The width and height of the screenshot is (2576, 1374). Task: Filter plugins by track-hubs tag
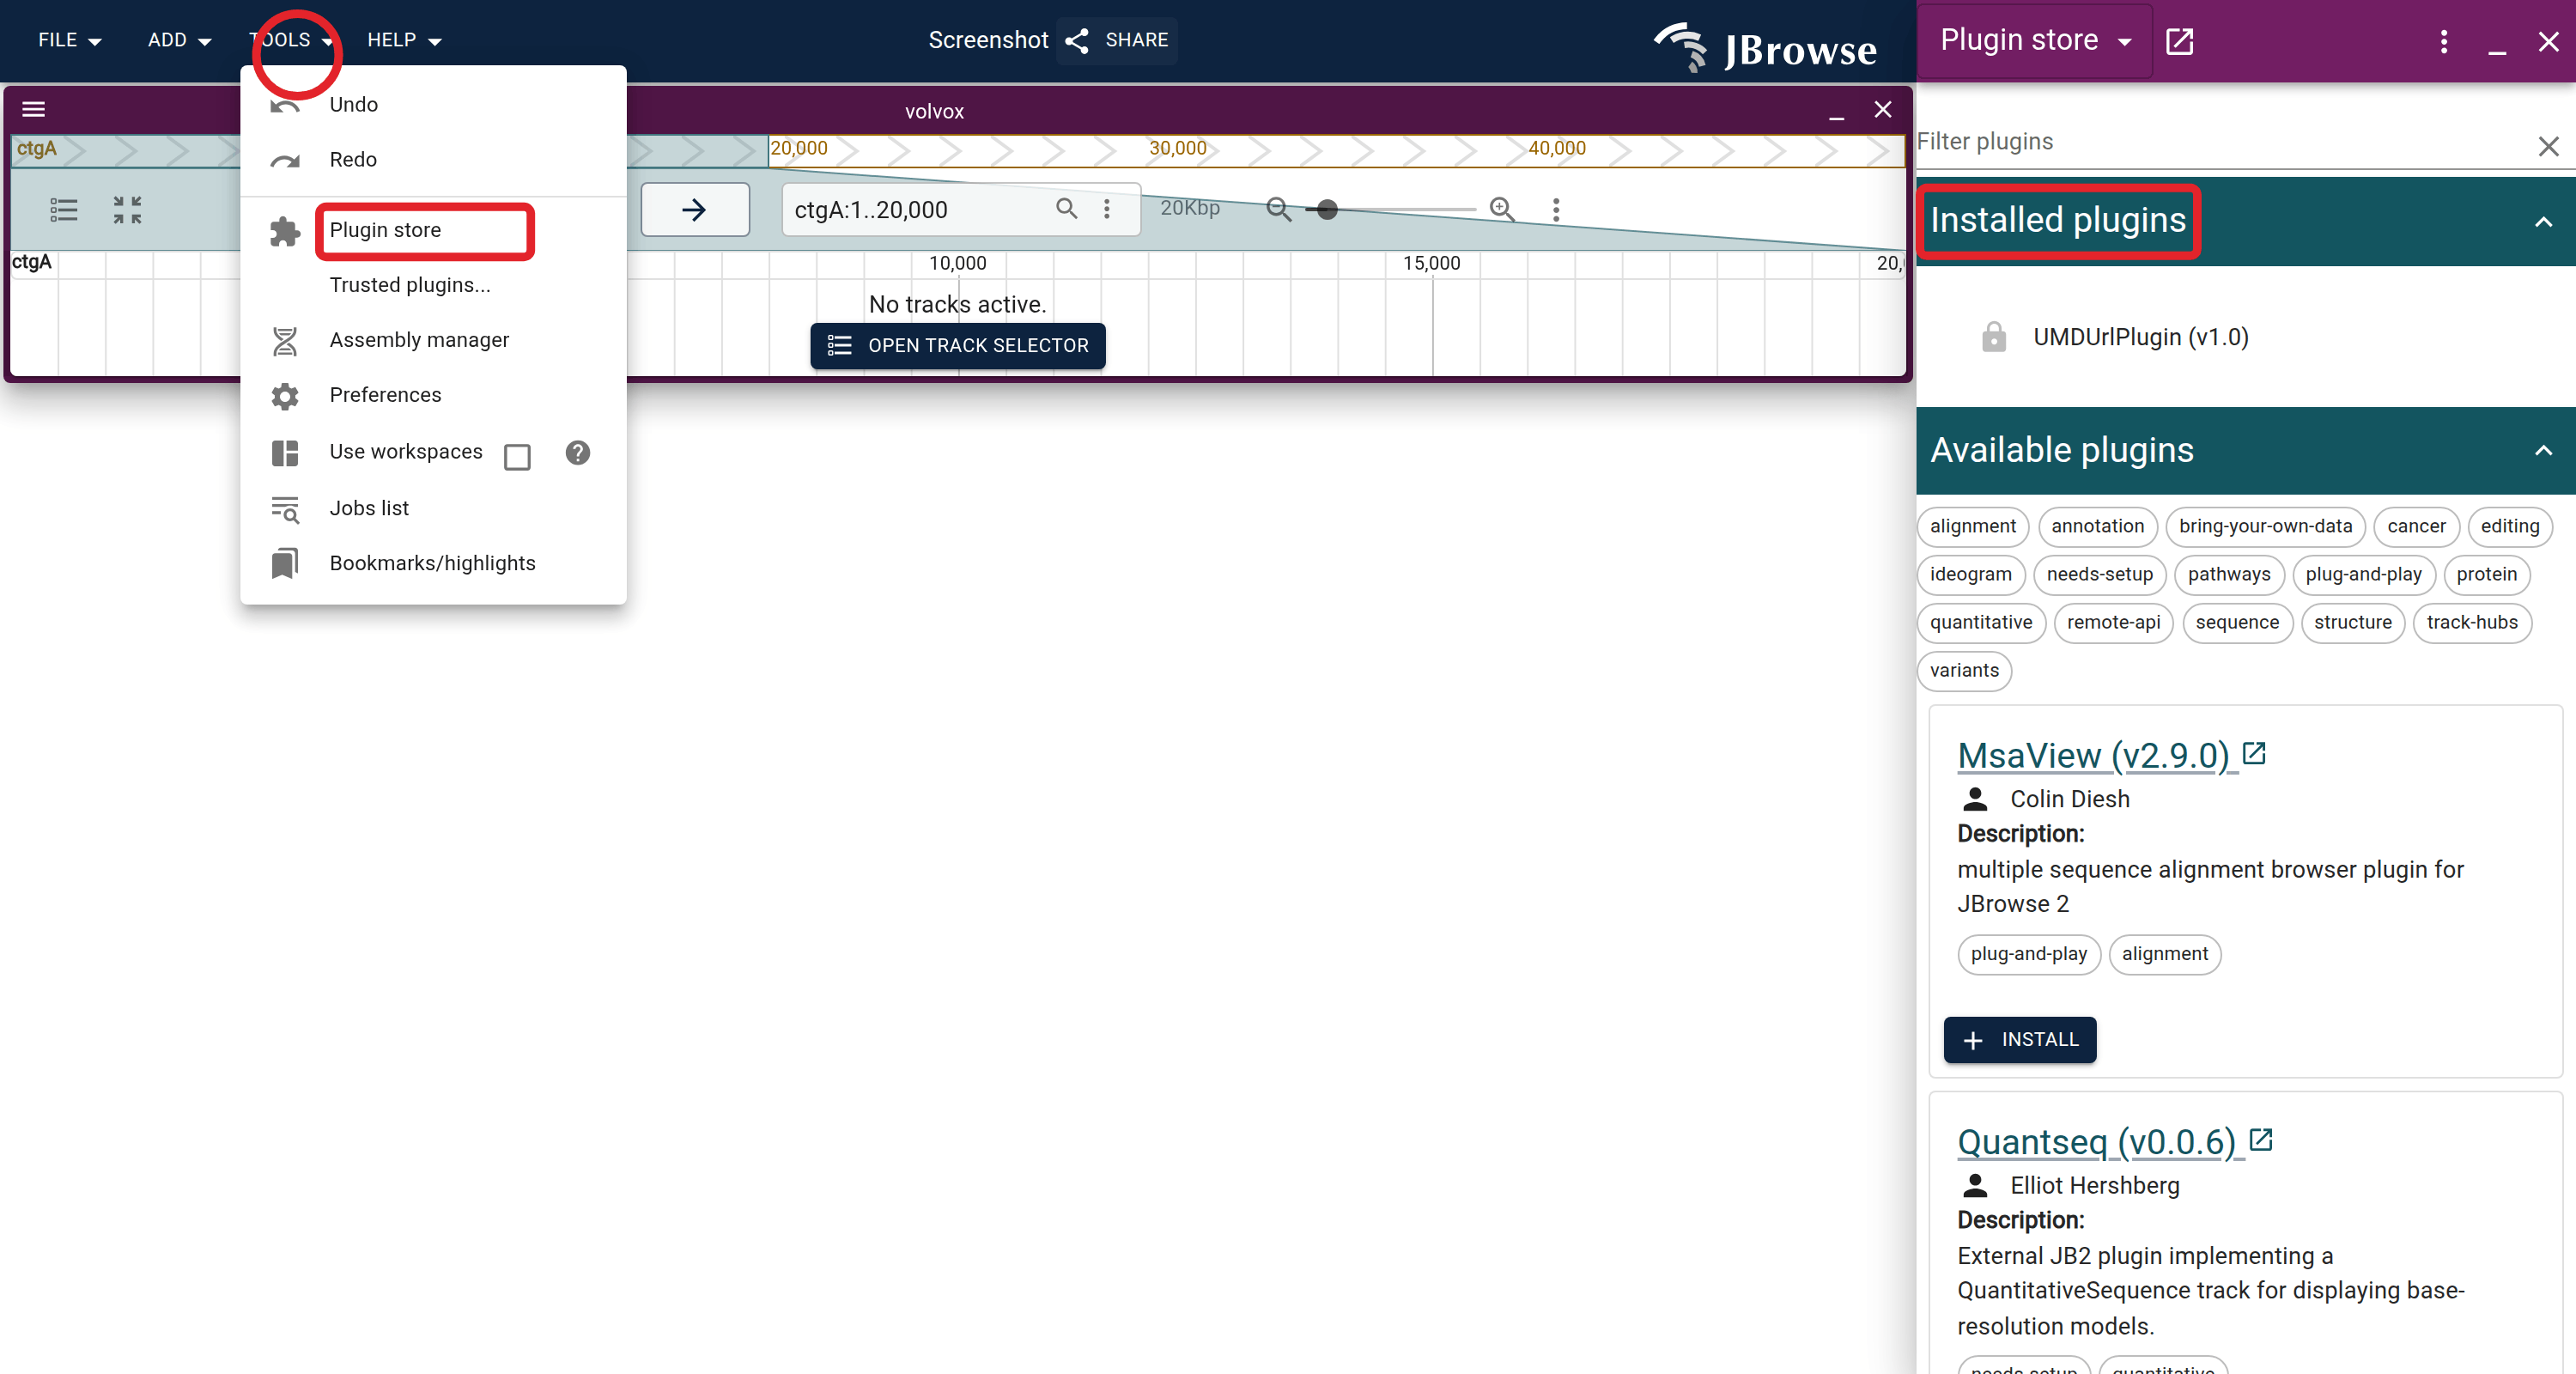point(2471,622)
